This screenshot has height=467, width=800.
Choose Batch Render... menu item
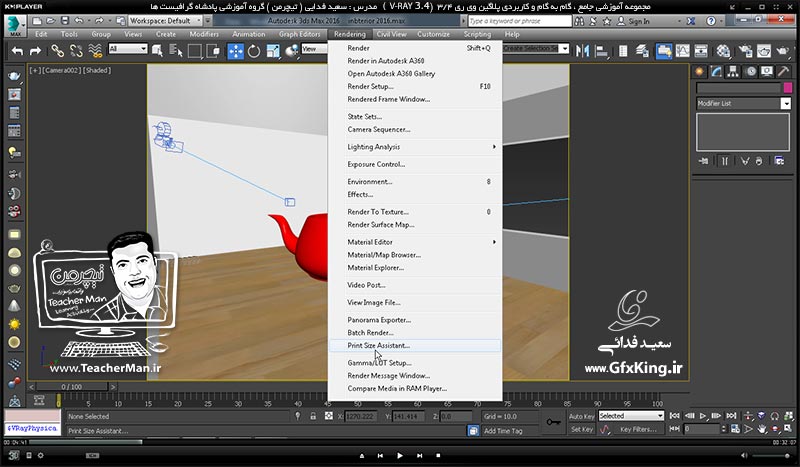[x=414, y=333]
